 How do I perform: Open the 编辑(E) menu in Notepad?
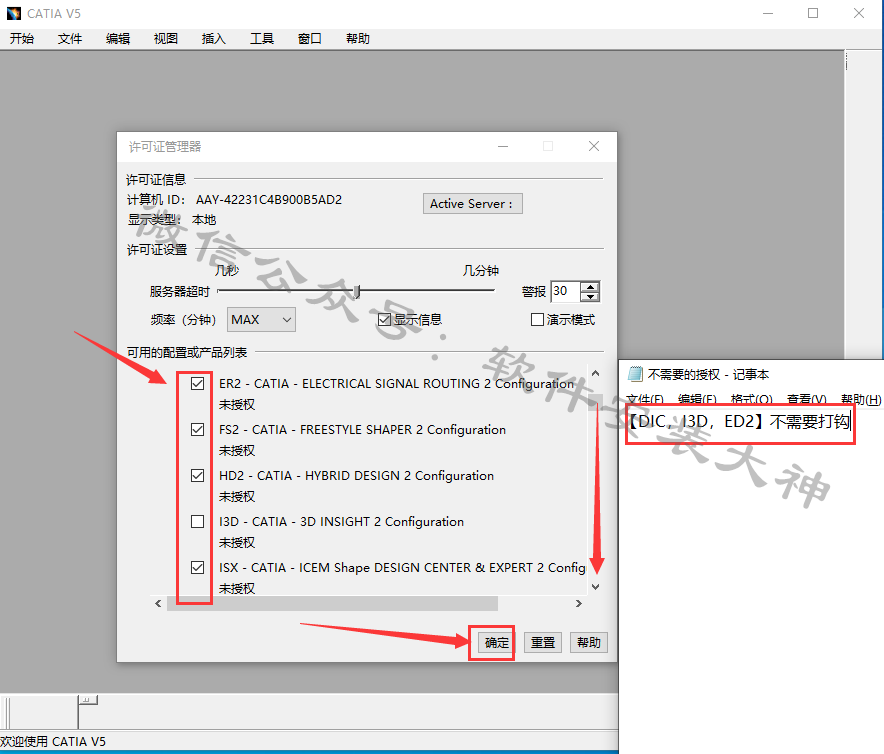pyautogui.click(x=697, y=399)
